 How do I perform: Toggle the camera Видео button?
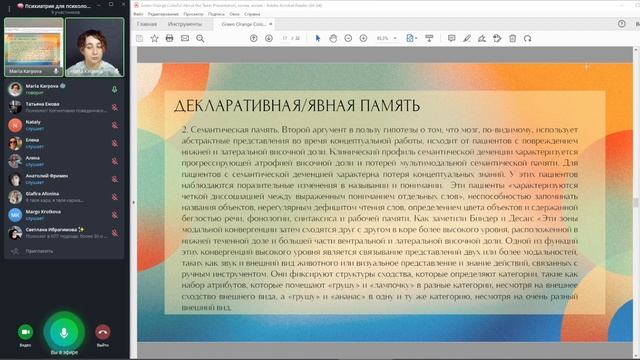pyautogui.click(x=25, y=332)
